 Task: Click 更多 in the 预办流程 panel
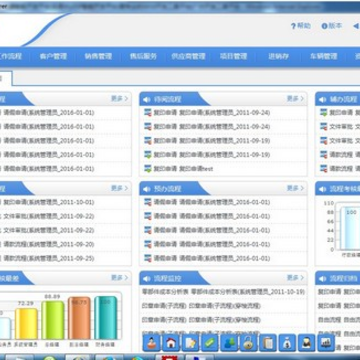point(295,188)
